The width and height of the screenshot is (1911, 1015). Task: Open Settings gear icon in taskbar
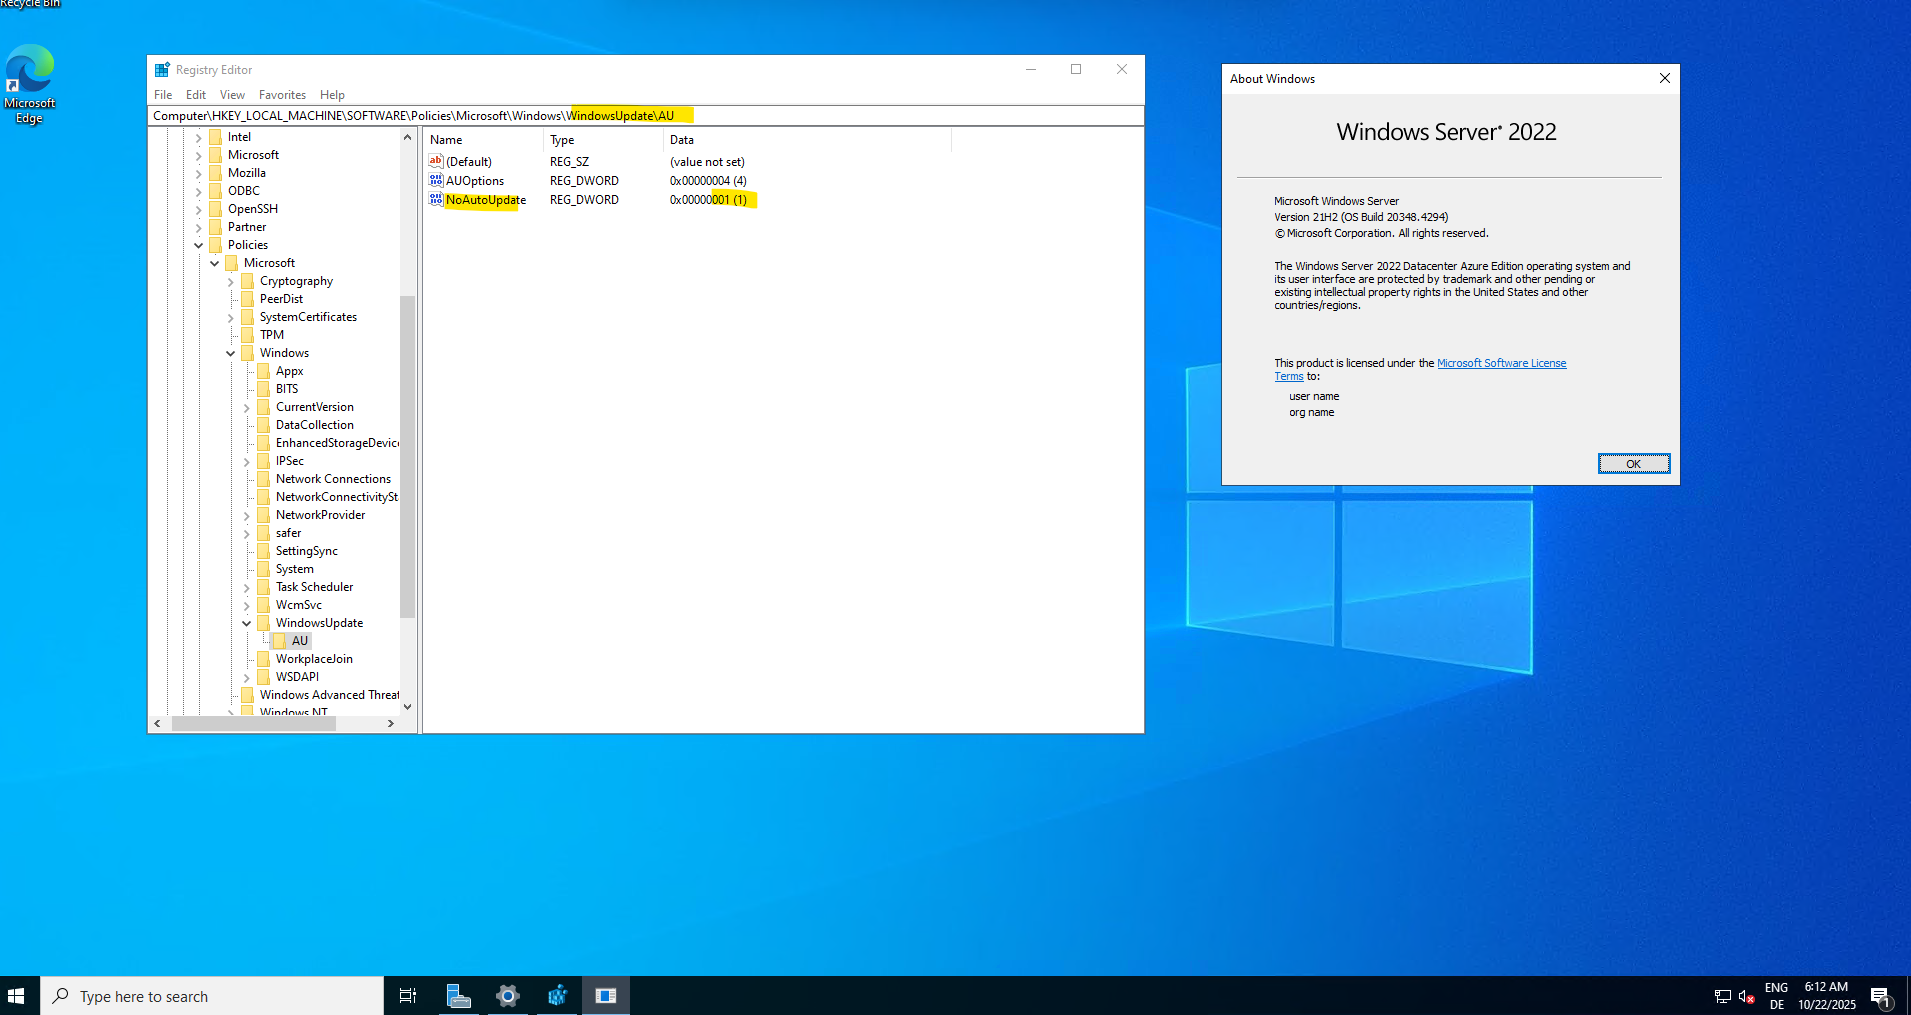508,996
